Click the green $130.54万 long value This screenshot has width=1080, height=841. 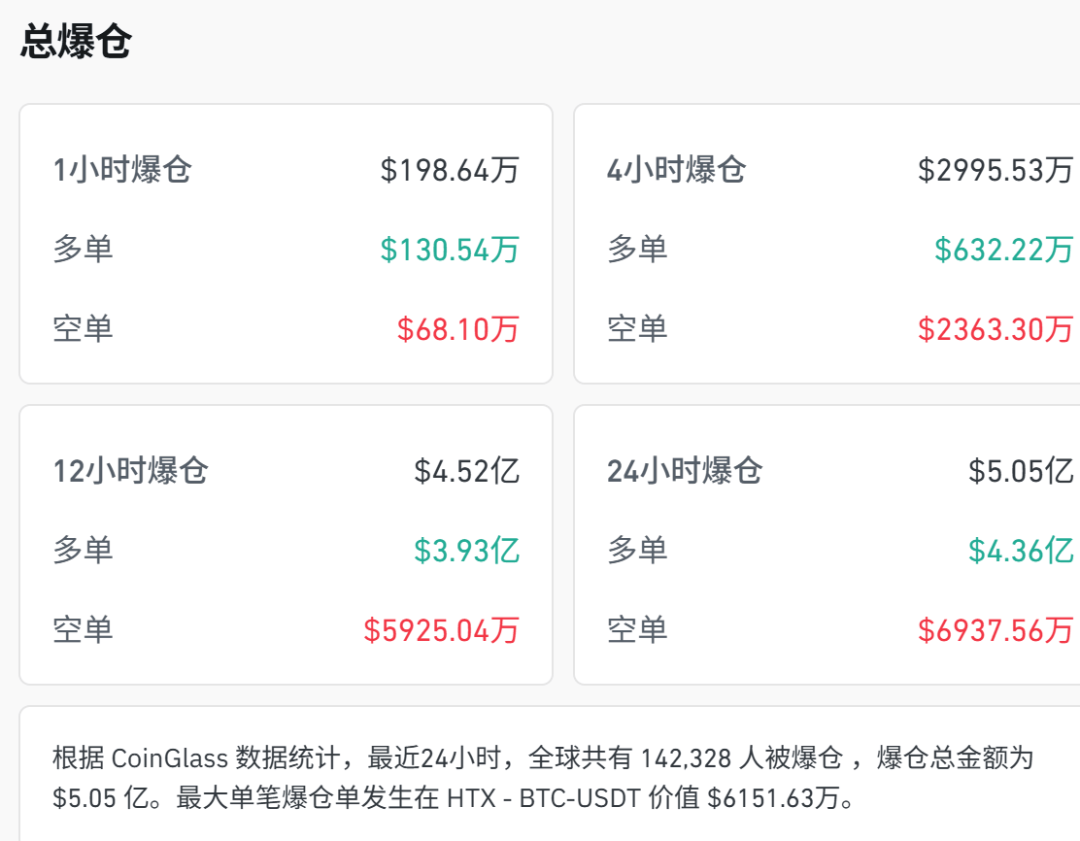450,249
